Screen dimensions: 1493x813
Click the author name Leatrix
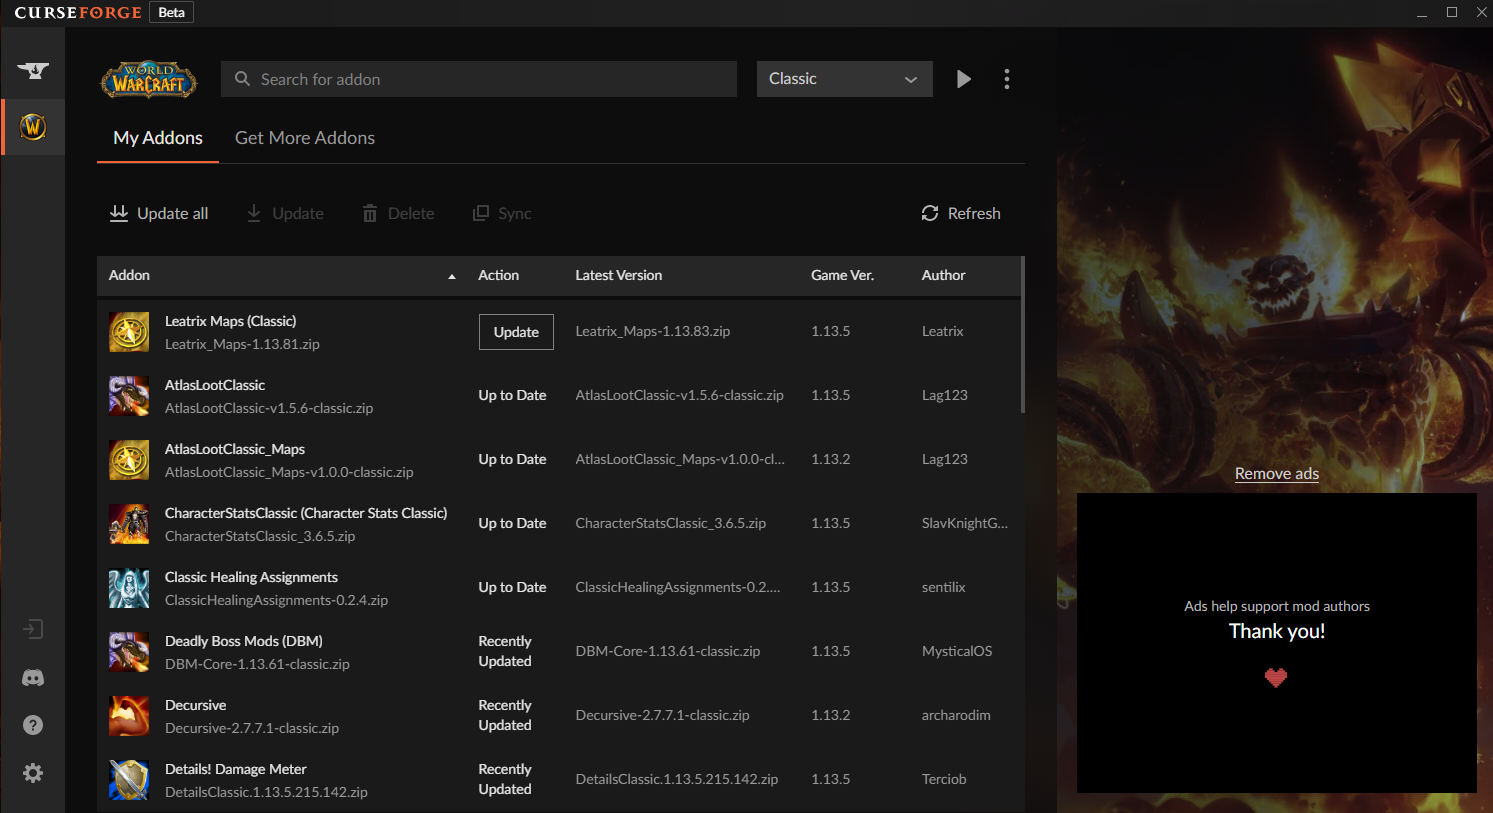pyautogui.click(x=942, y=331)
